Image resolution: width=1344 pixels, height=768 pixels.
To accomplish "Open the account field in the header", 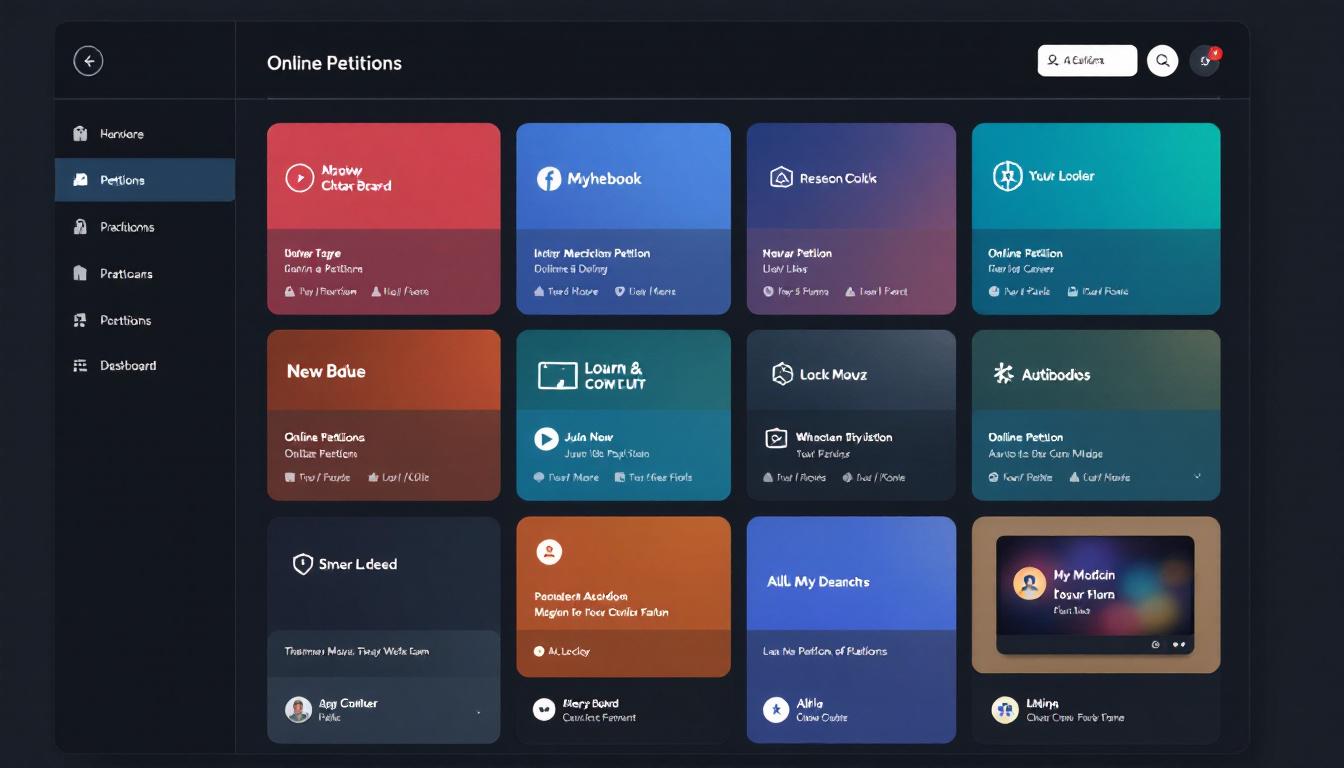I will tap(1087, 61).
